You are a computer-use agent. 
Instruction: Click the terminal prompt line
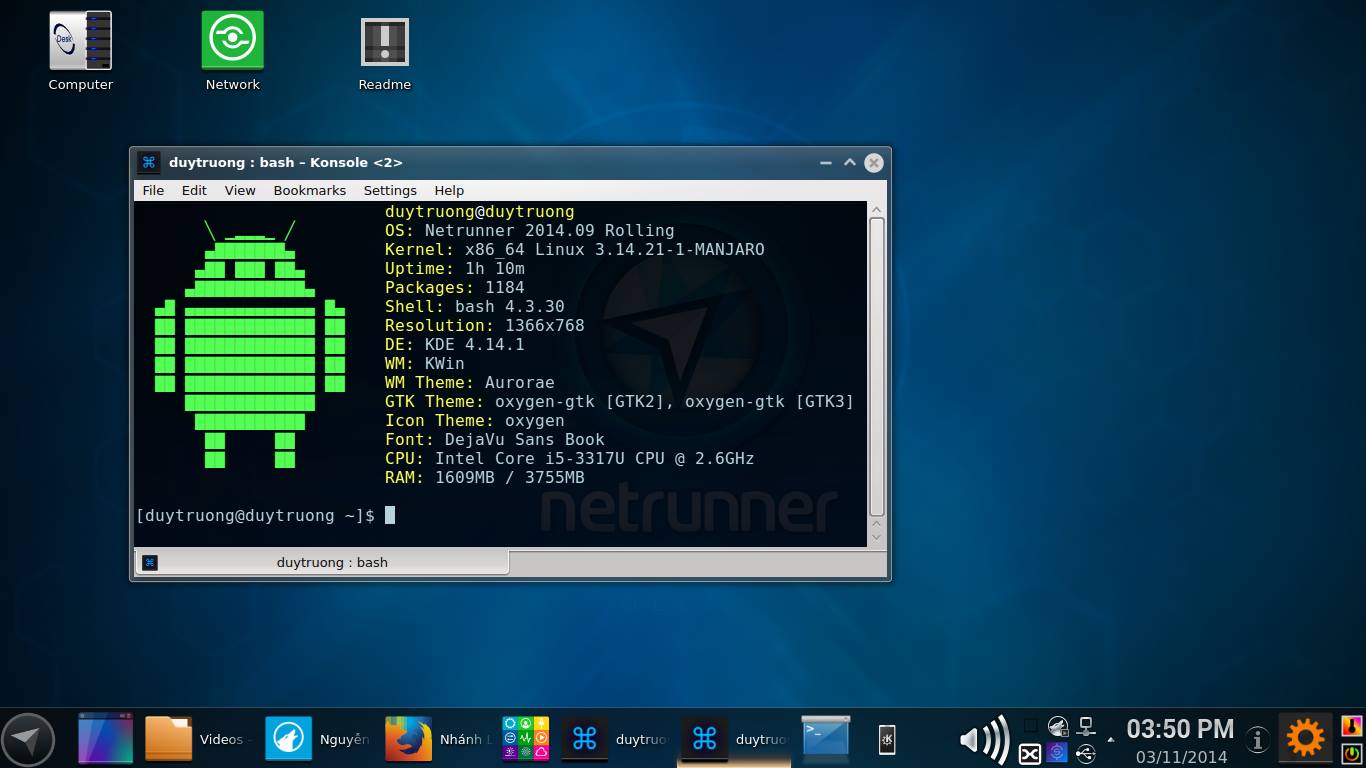pyautogui.click(x=265, y=515)
